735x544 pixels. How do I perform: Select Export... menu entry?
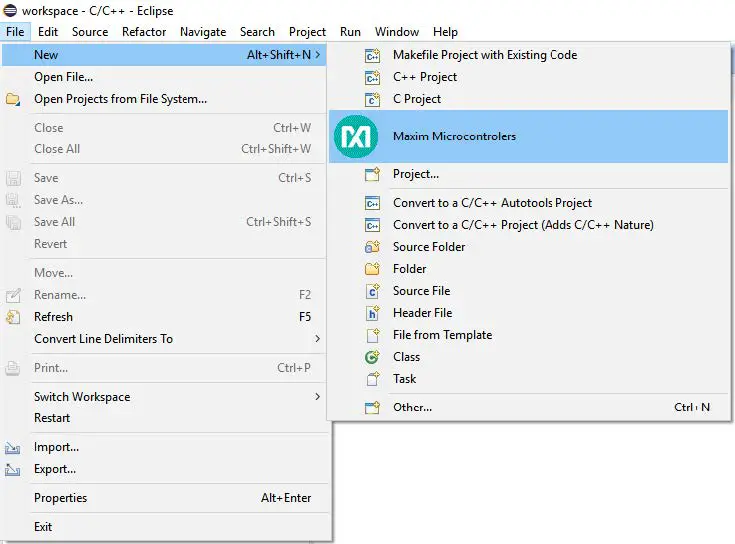coord(164,469)
